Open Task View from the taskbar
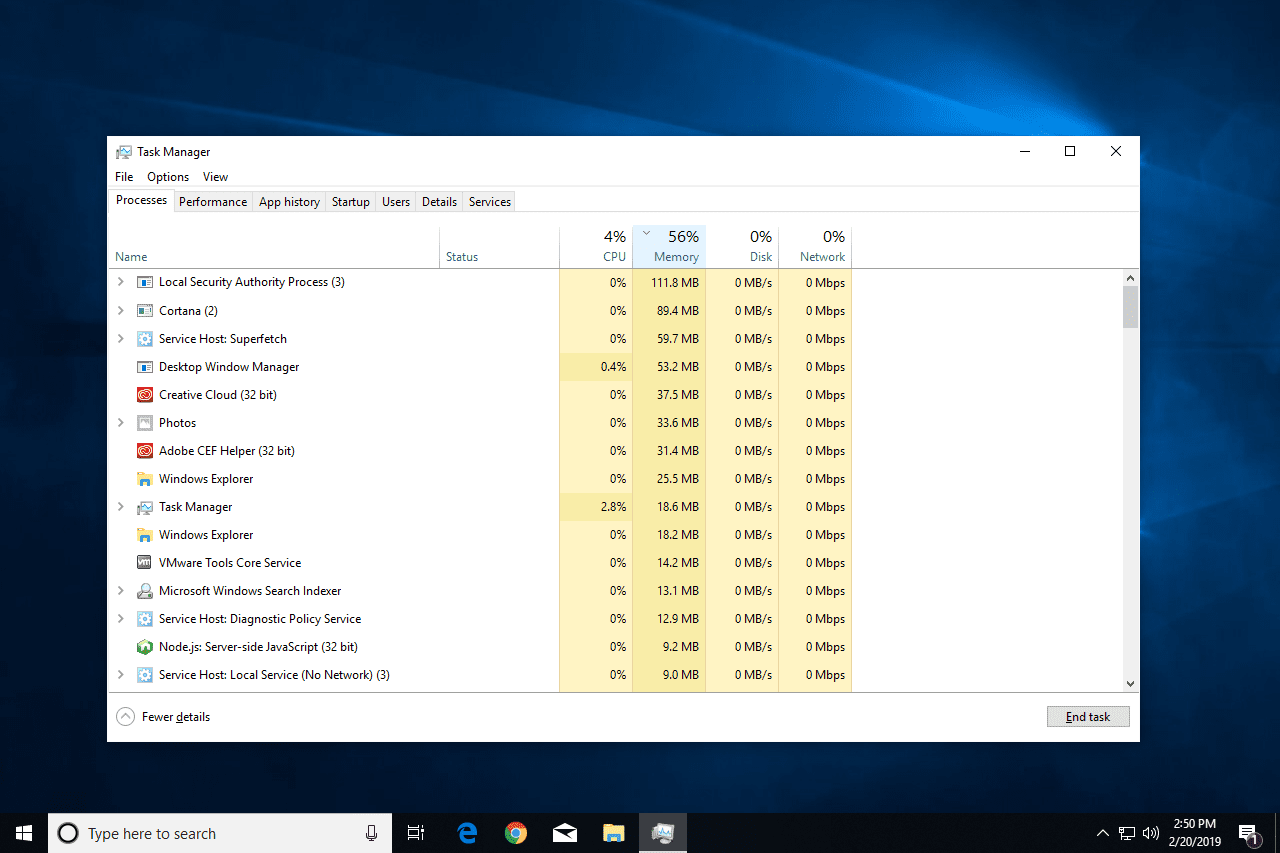The width and height of the screenshot is (1280, 853). [x=416, y=833]
